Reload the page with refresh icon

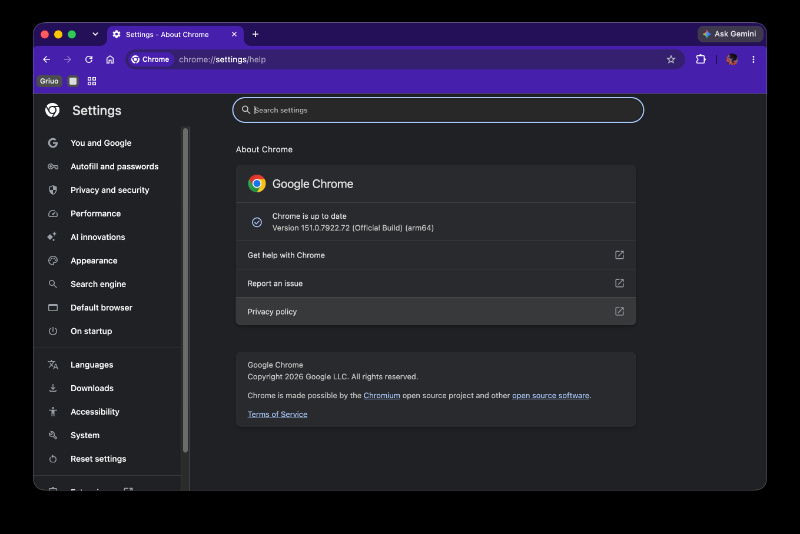(x=89, y=60)
